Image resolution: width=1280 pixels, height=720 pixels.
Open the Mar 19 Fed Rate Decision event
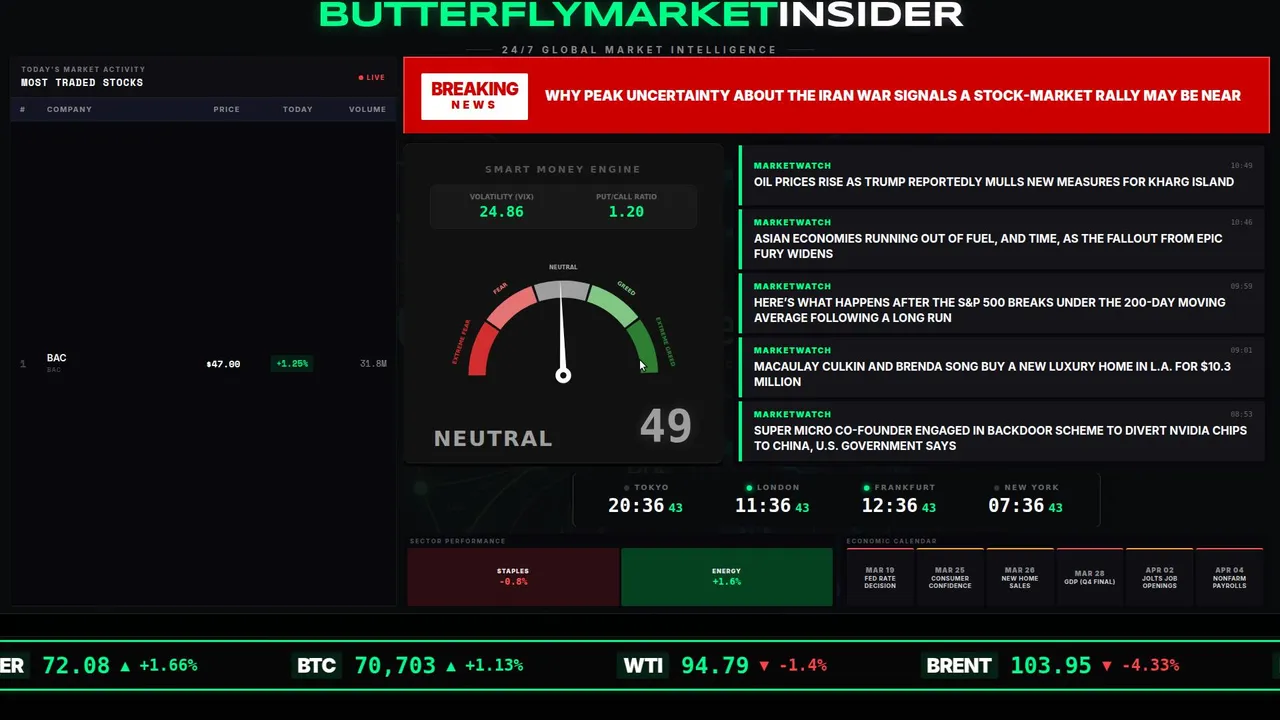tap(880, 577)
